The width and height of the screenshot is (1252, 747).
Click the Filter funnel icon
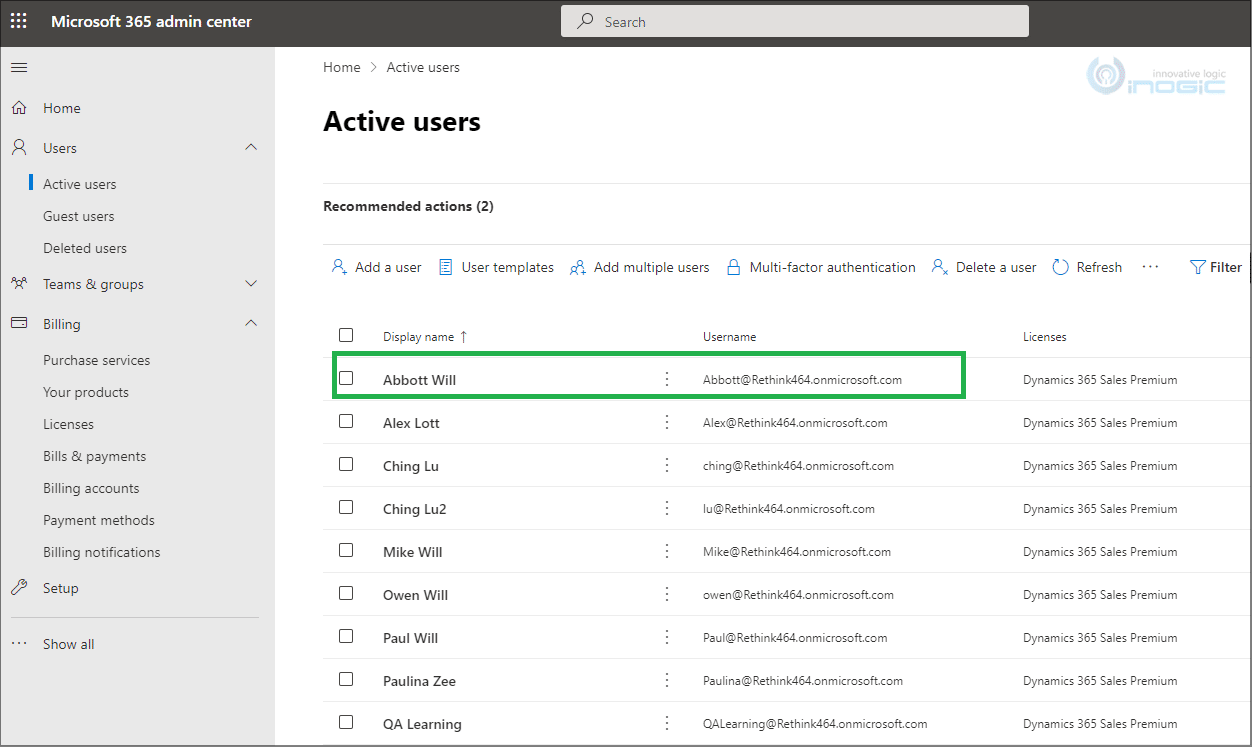point(1197,267)
